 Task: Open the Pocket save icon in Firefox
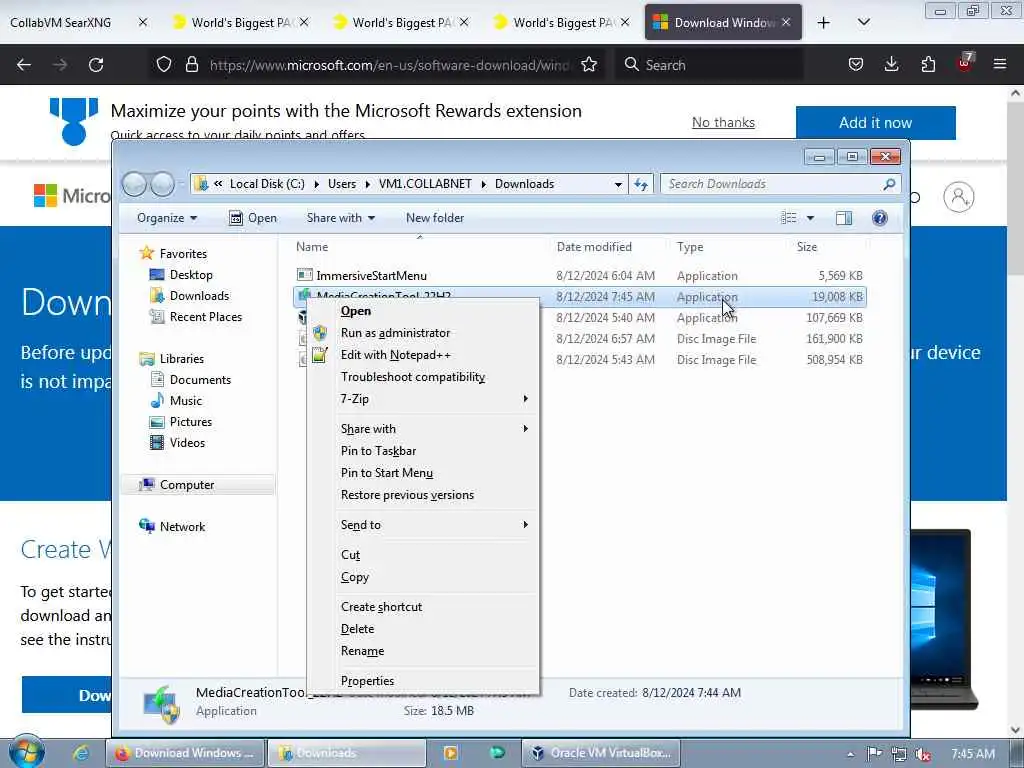coord(856,64)
